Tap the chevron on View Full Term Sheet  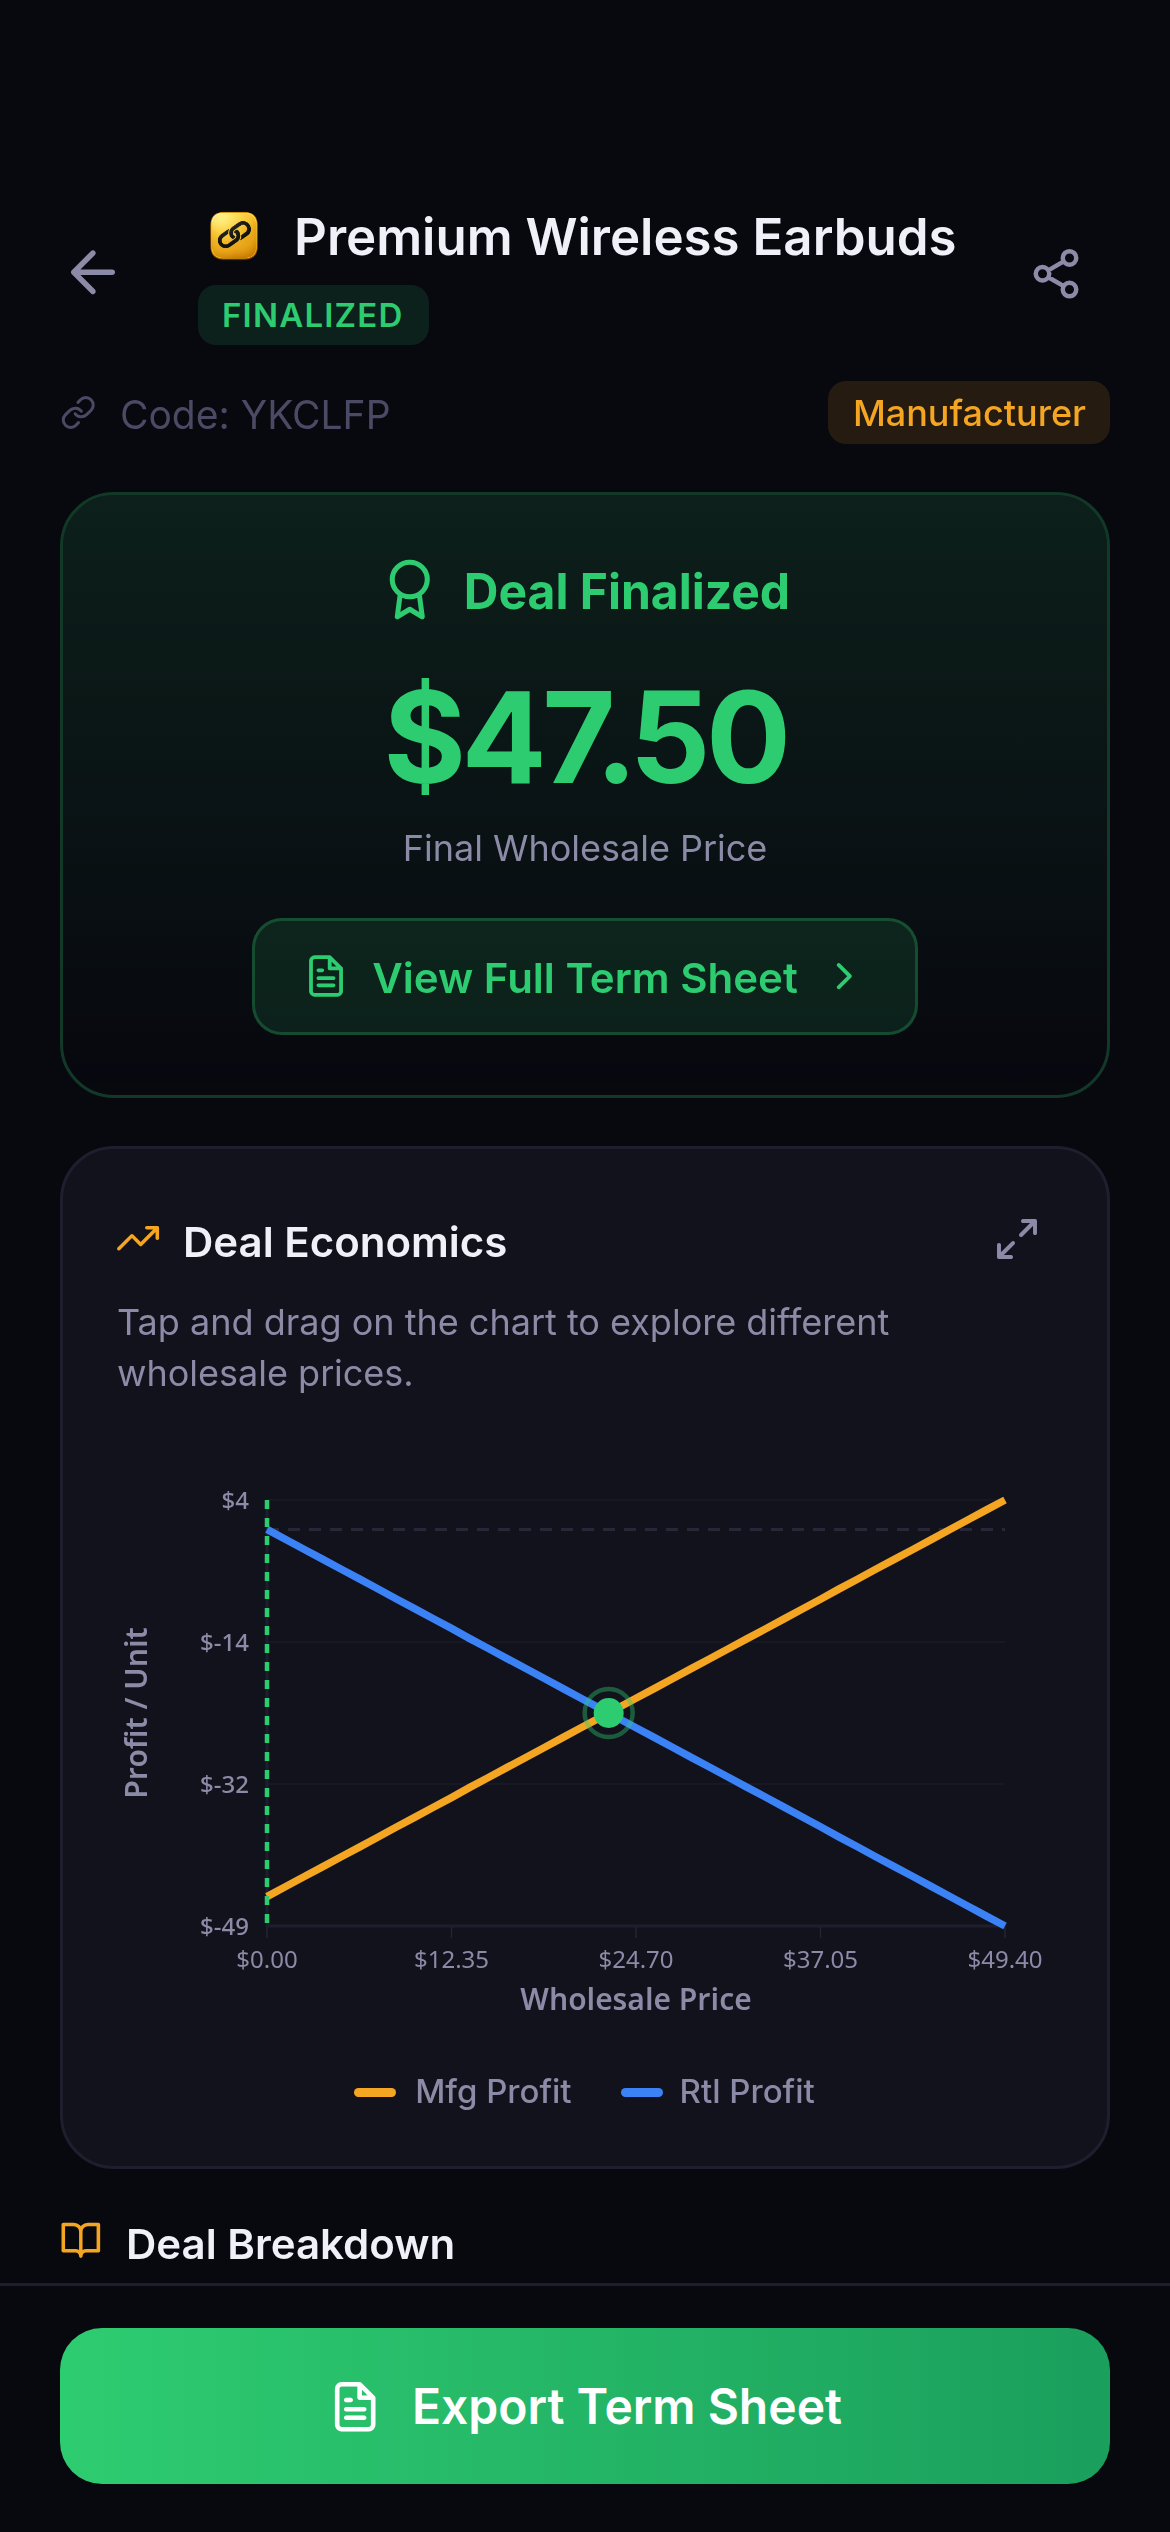[844, 977]
